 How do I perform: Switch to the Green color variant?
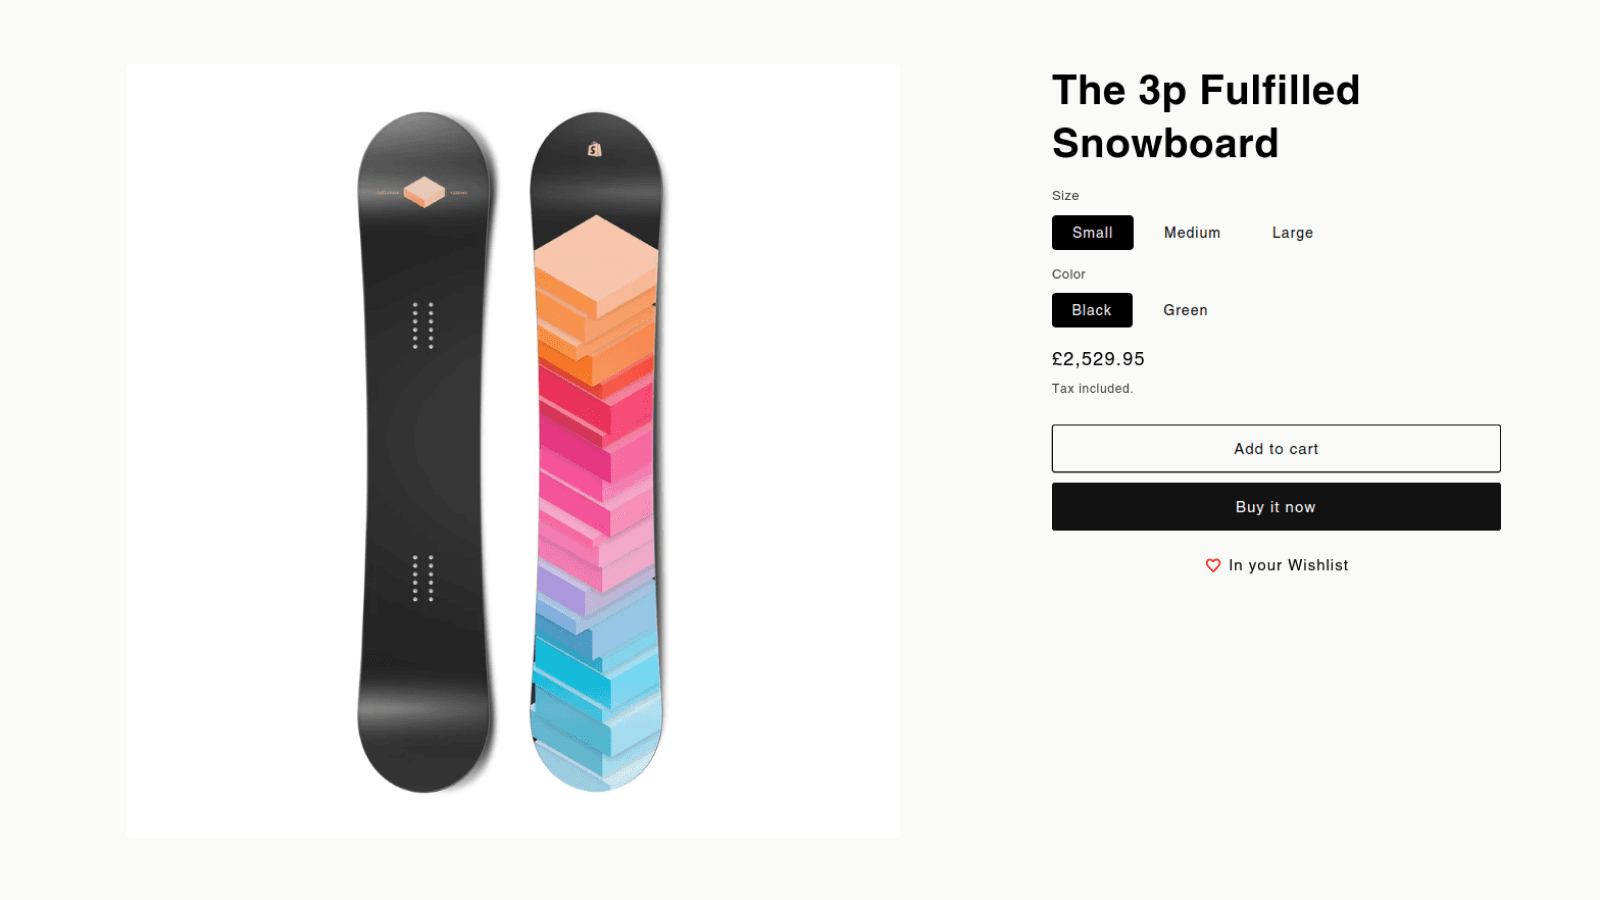(1185, 310)
